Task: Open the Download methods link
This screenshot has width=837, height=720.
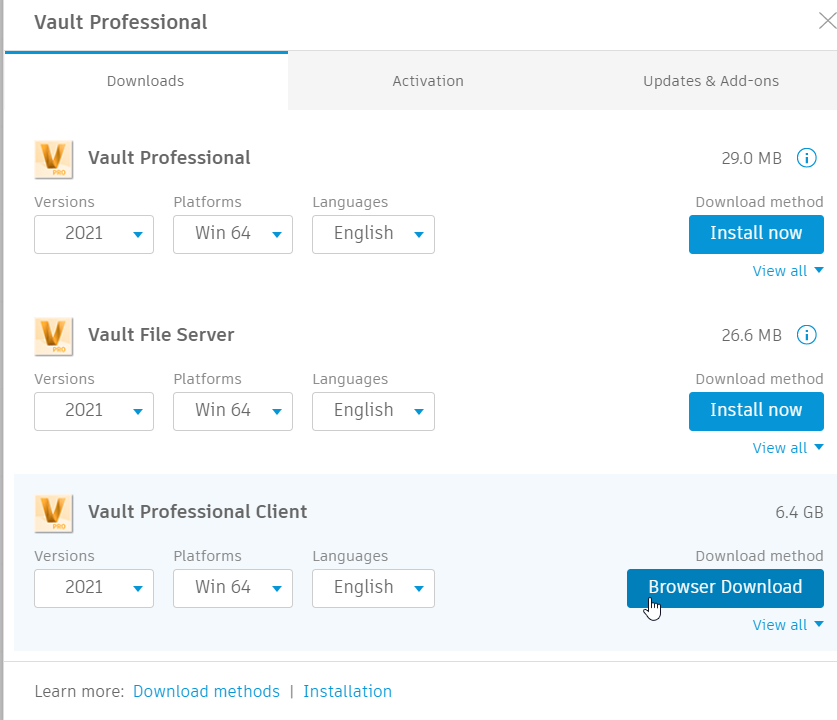Action: (x=206, y=692)
